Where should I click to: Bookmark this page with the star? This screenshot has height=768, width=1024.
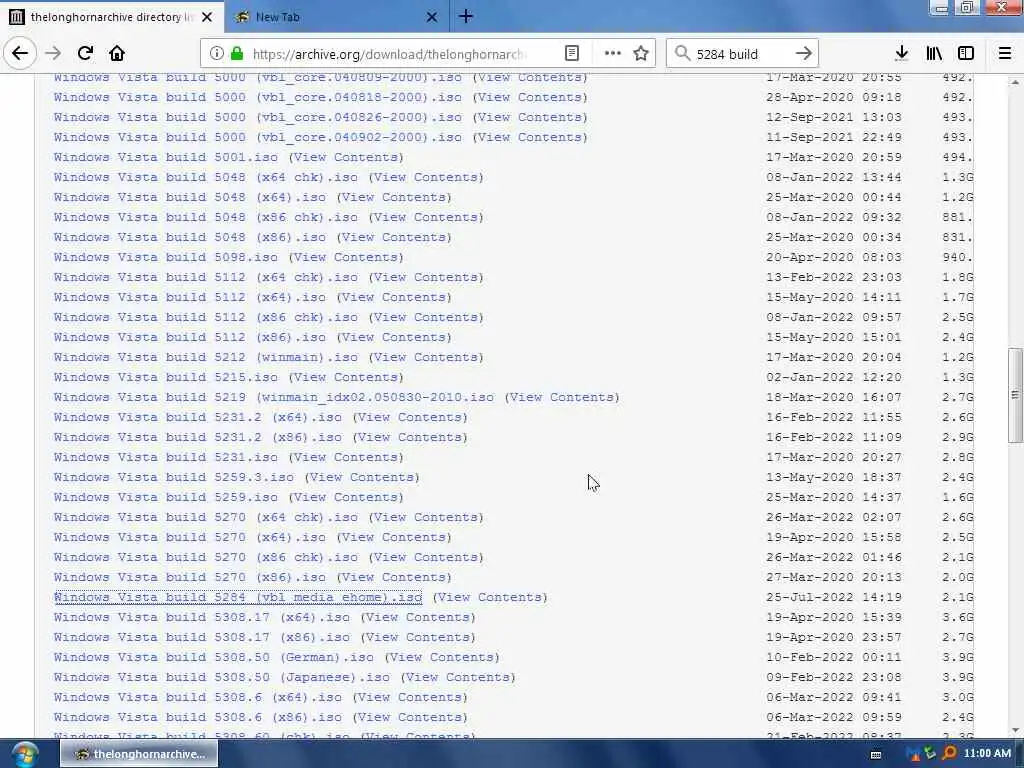click(x=641, y=54)
